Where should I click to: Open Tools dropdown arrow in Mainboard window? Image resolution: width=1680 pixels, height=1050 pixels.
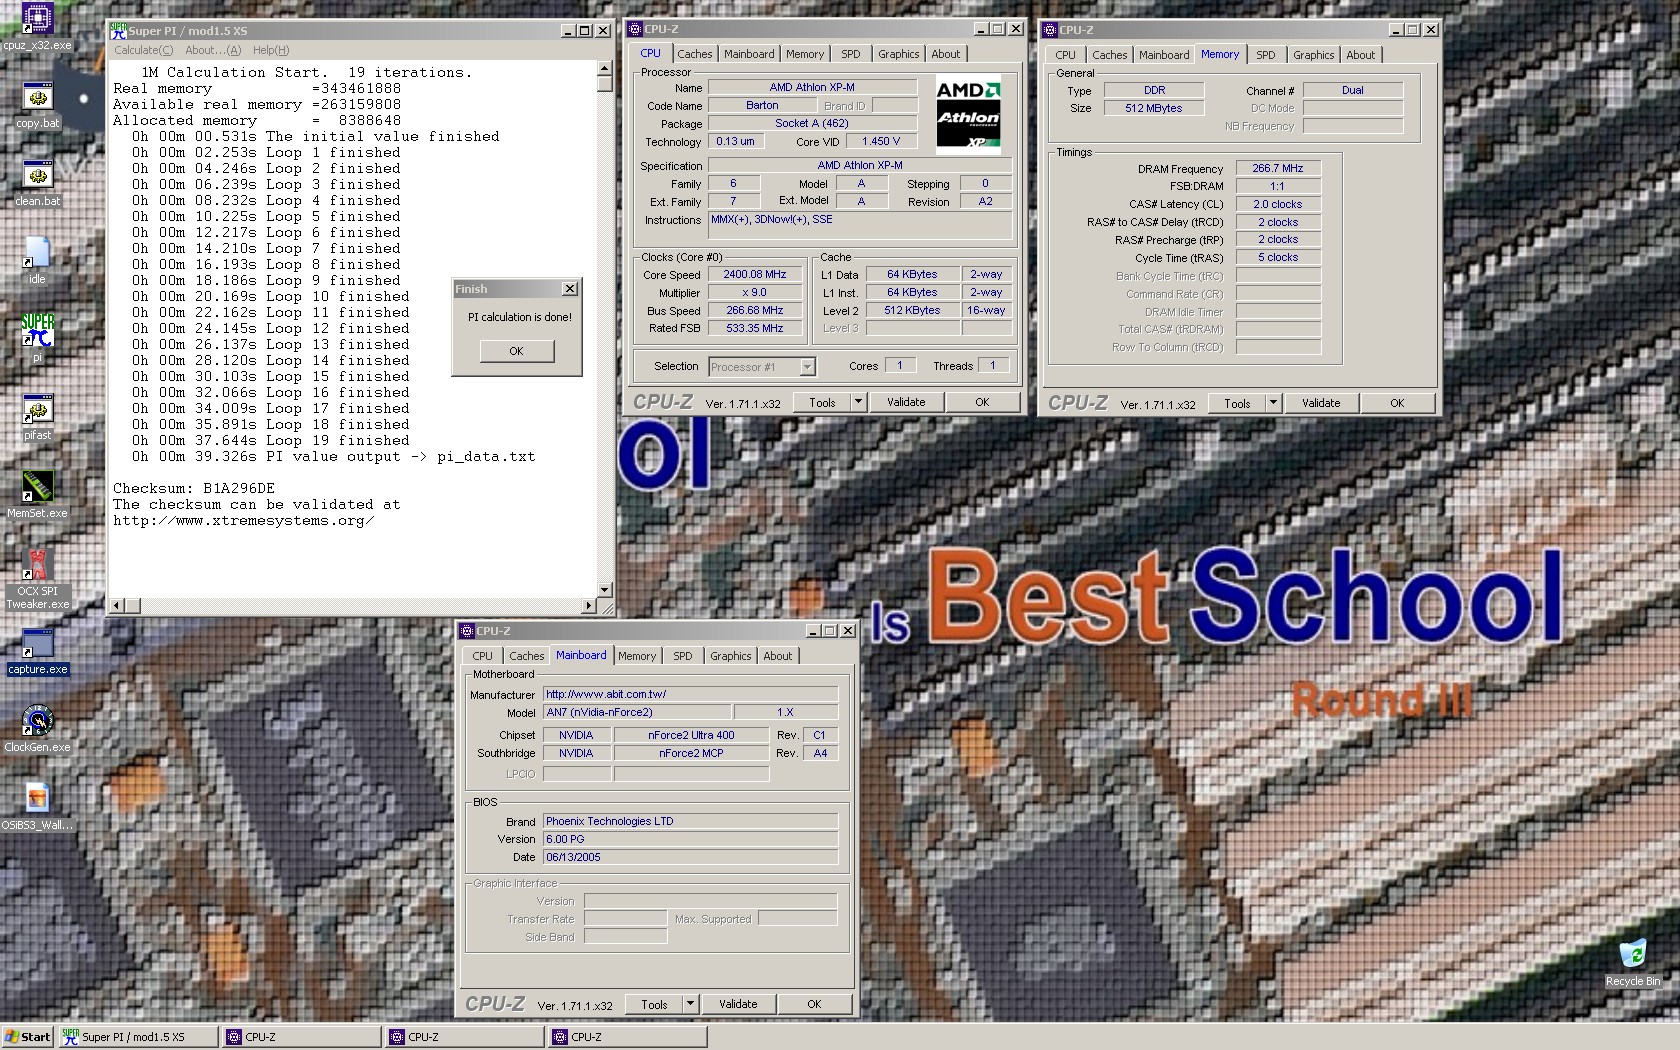(x=689, y=1004)
